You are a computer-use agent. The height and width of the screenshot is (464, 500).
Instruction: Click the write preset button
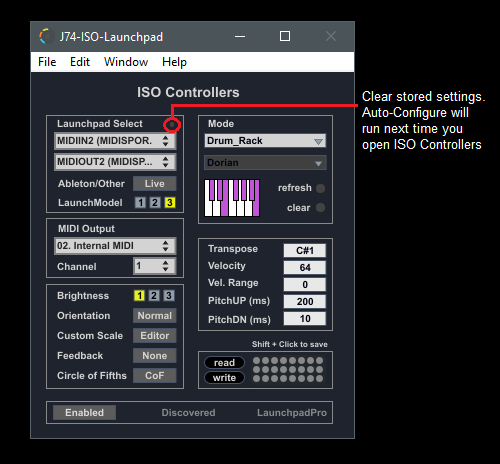pyautogui.click(x=224, y=378)
